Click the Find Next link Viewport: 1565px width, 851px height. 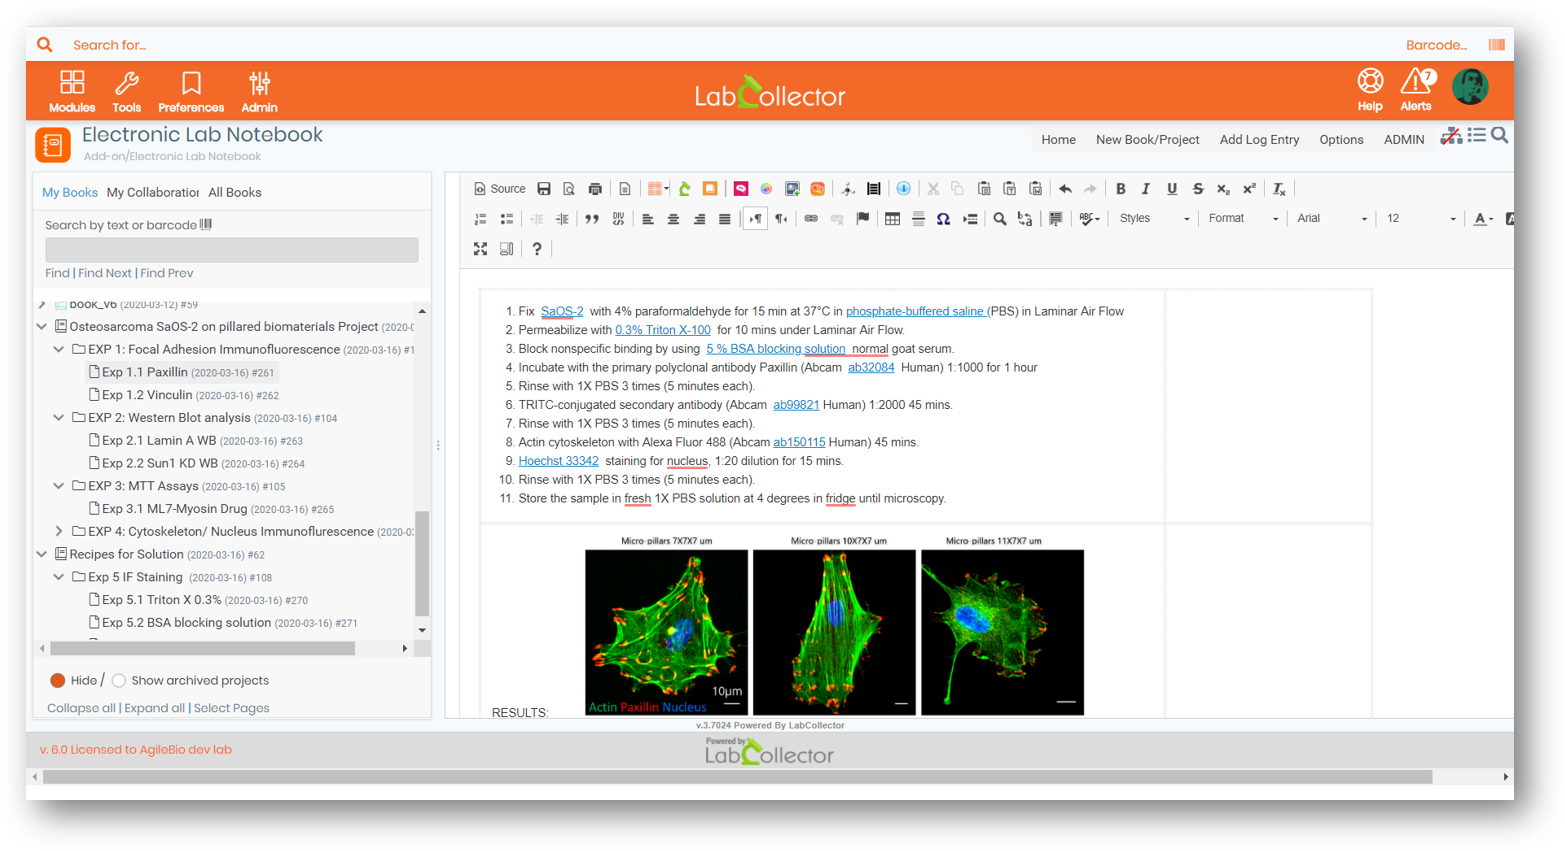[x=105, y=273]
